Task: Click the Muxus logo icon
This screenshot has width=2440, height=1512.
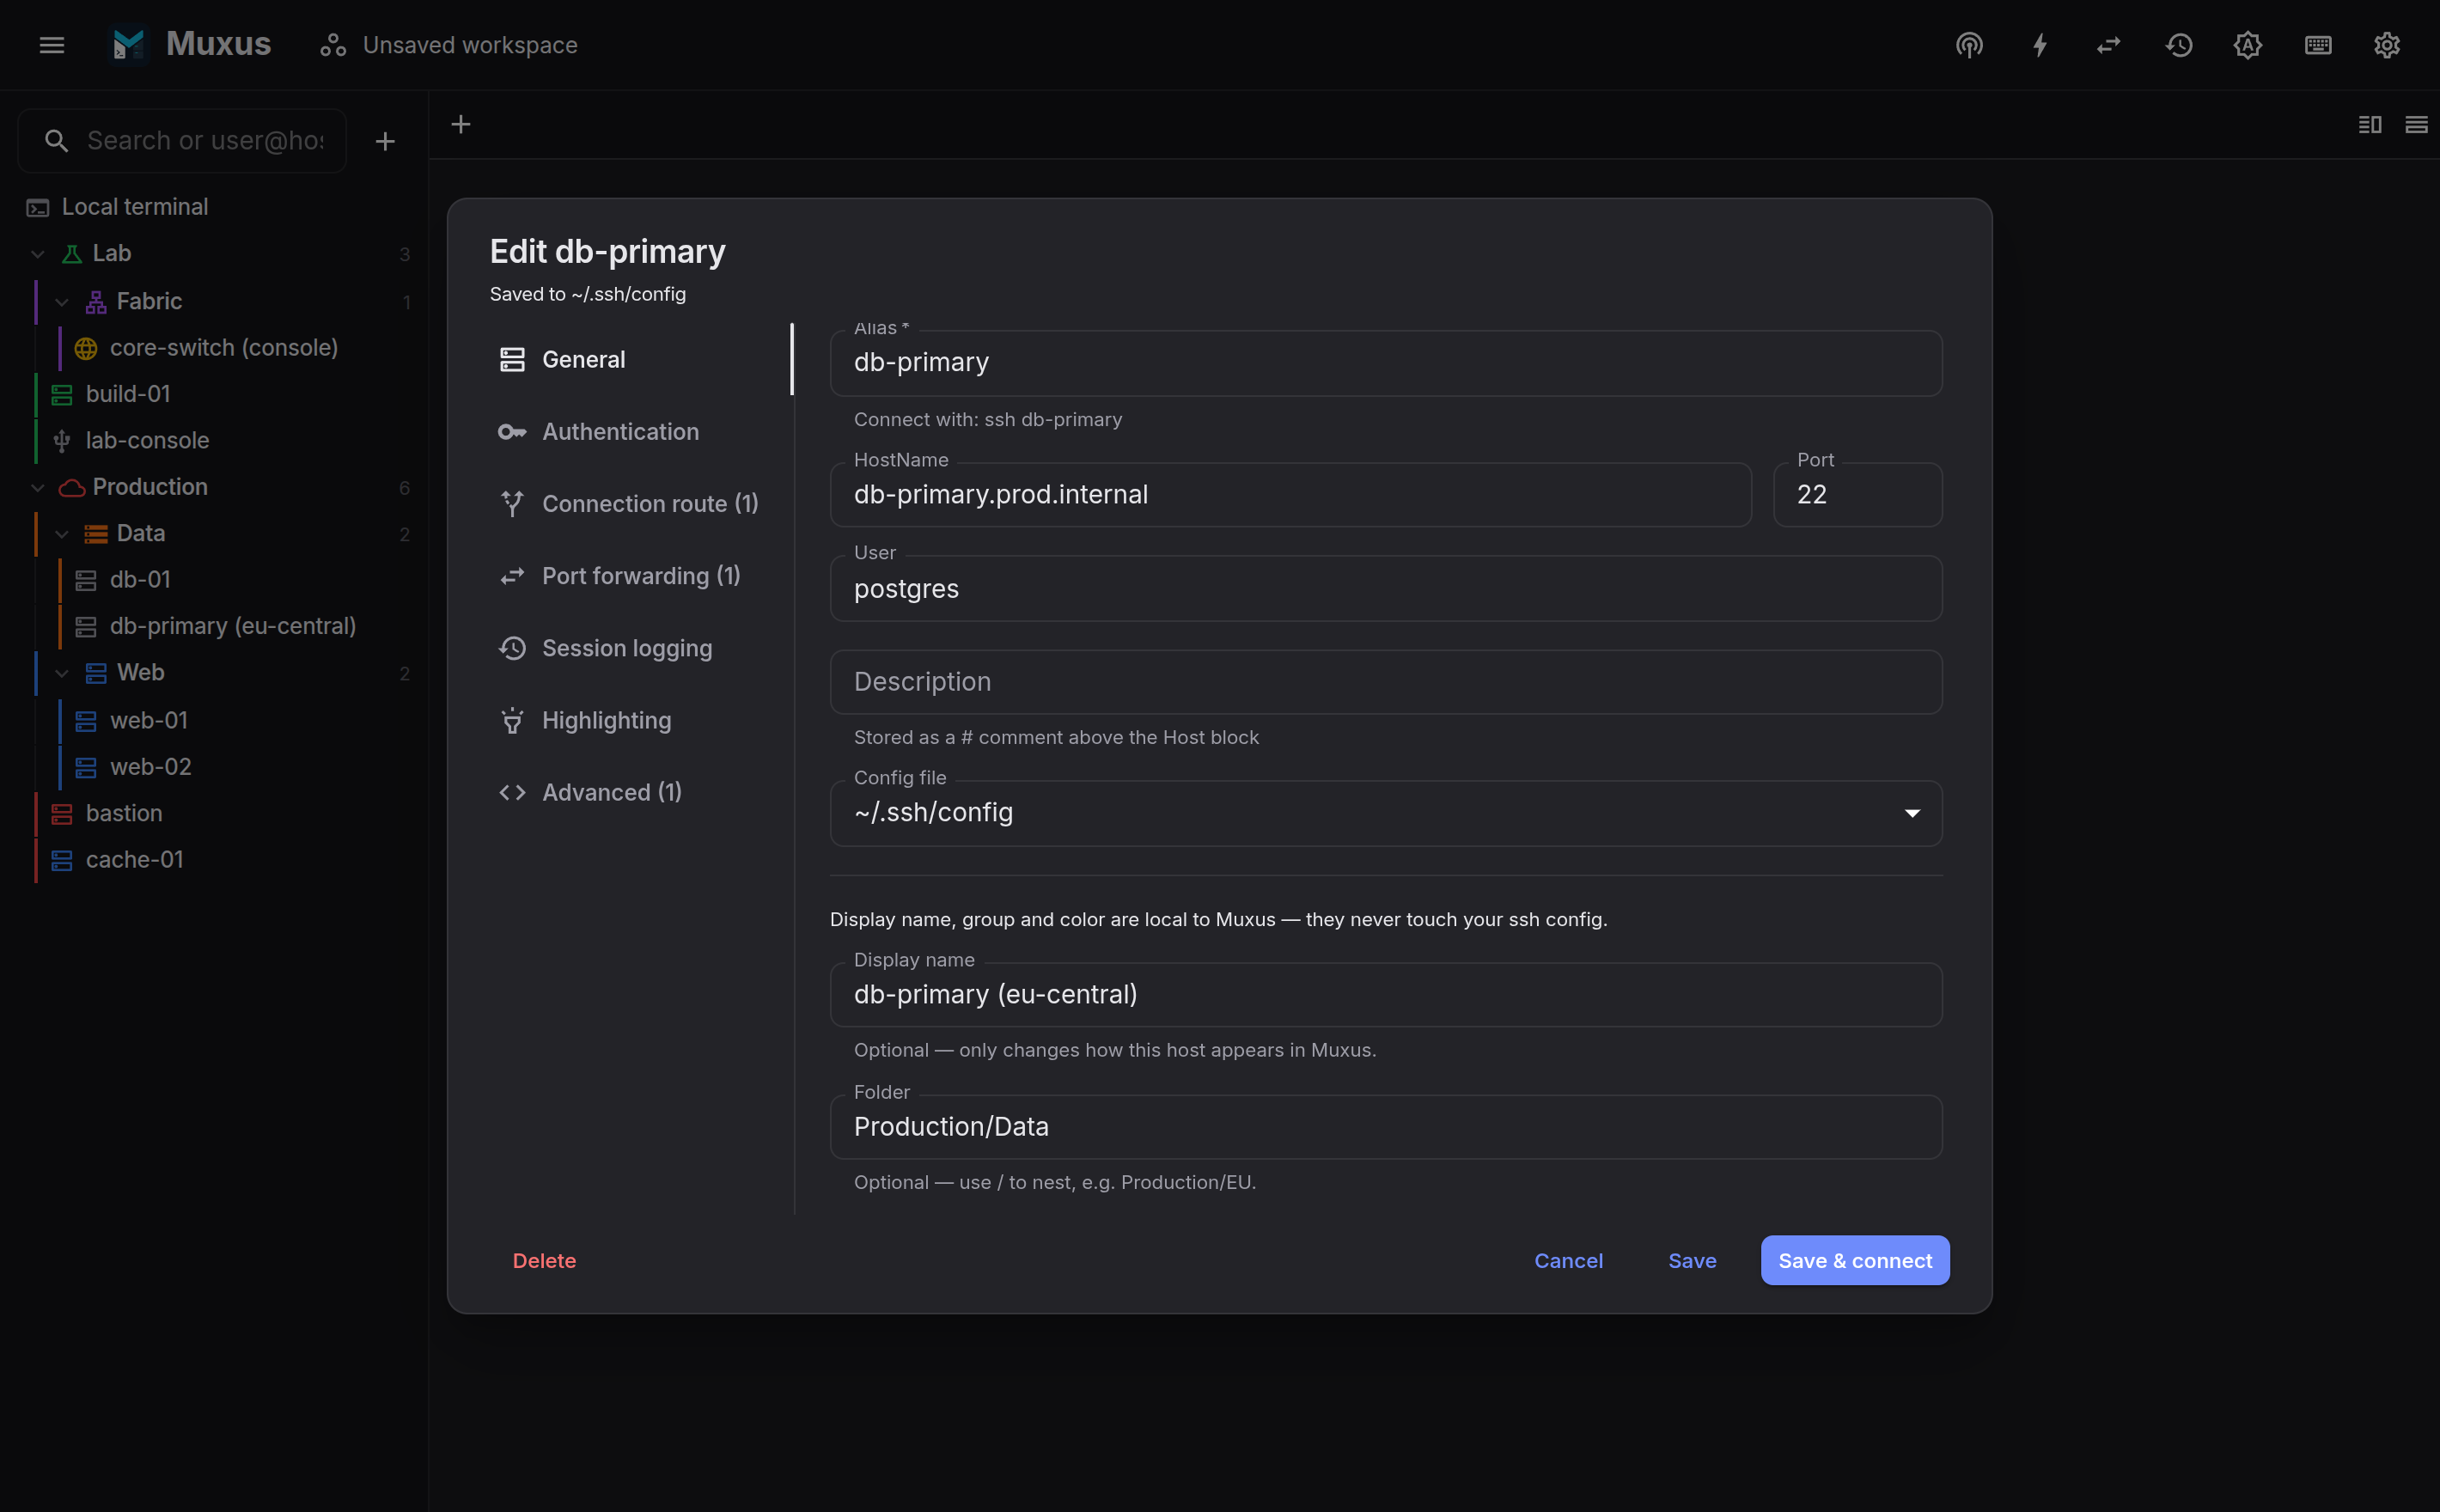Action: point(129,45)
